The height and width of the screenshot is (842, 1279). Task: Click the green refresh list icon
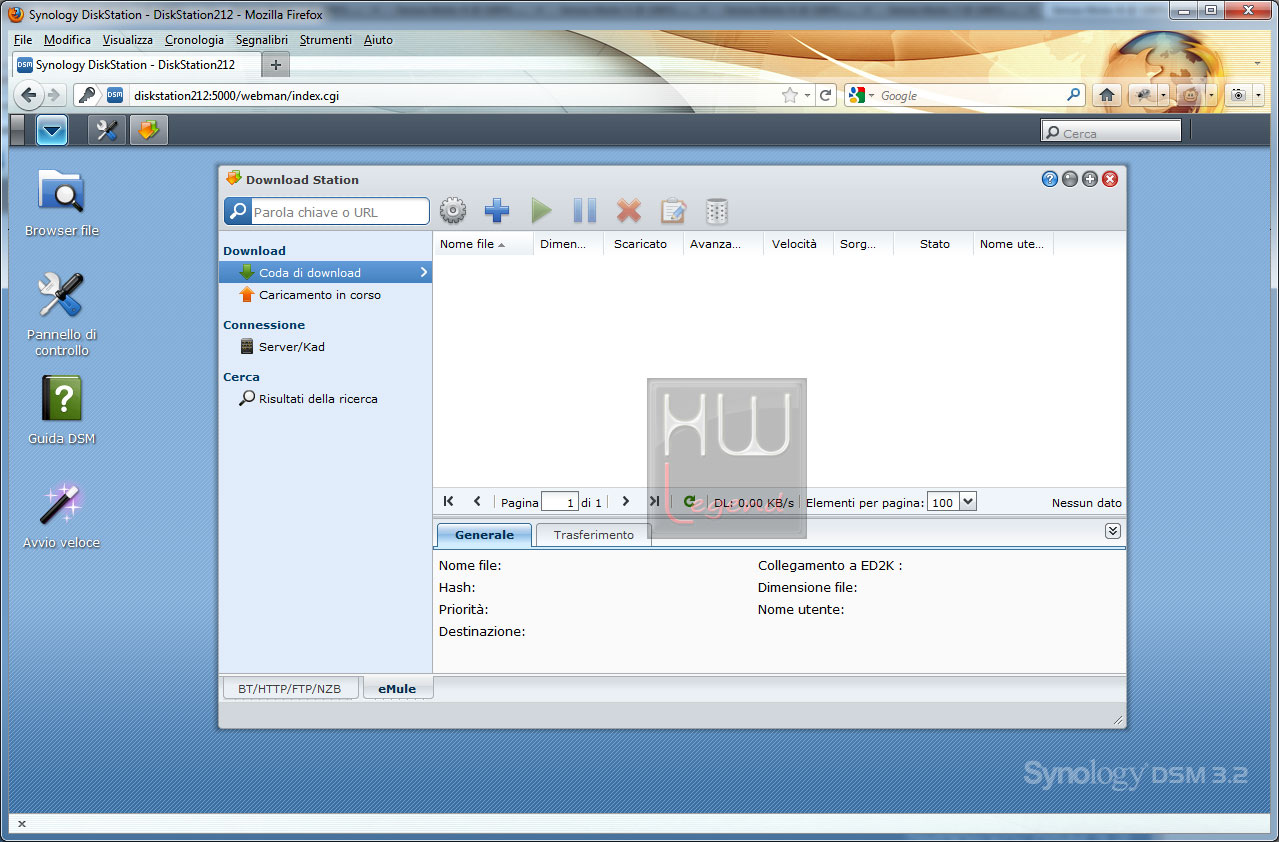[690, 502]
